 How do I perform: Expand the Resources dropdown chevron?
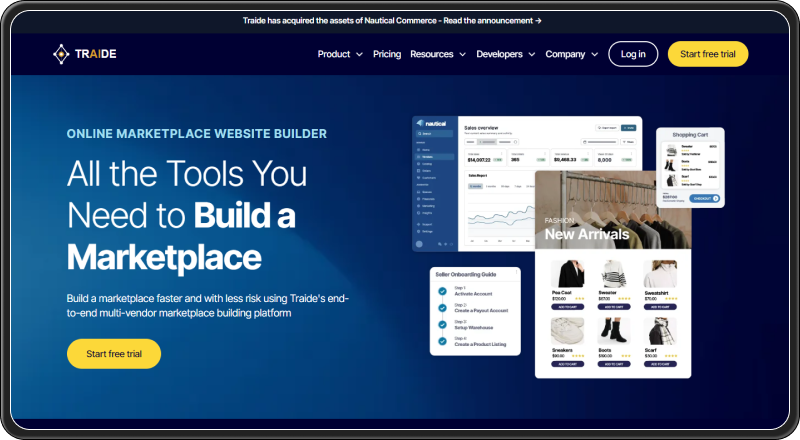[461, 55]
